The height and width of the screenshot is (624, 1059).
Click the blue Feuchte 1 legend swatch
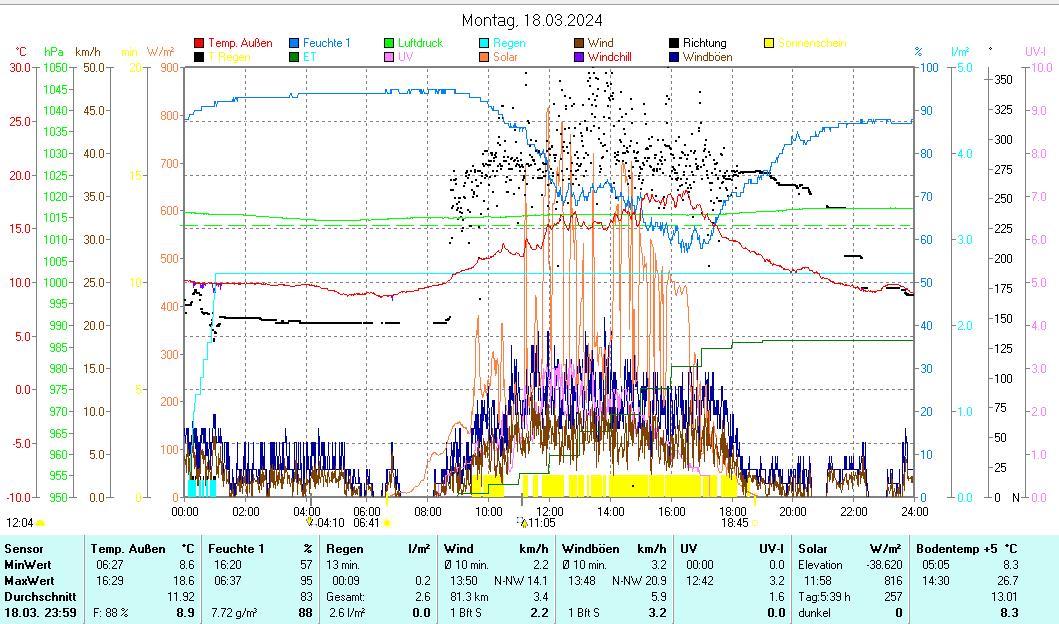tap(294, 43)
